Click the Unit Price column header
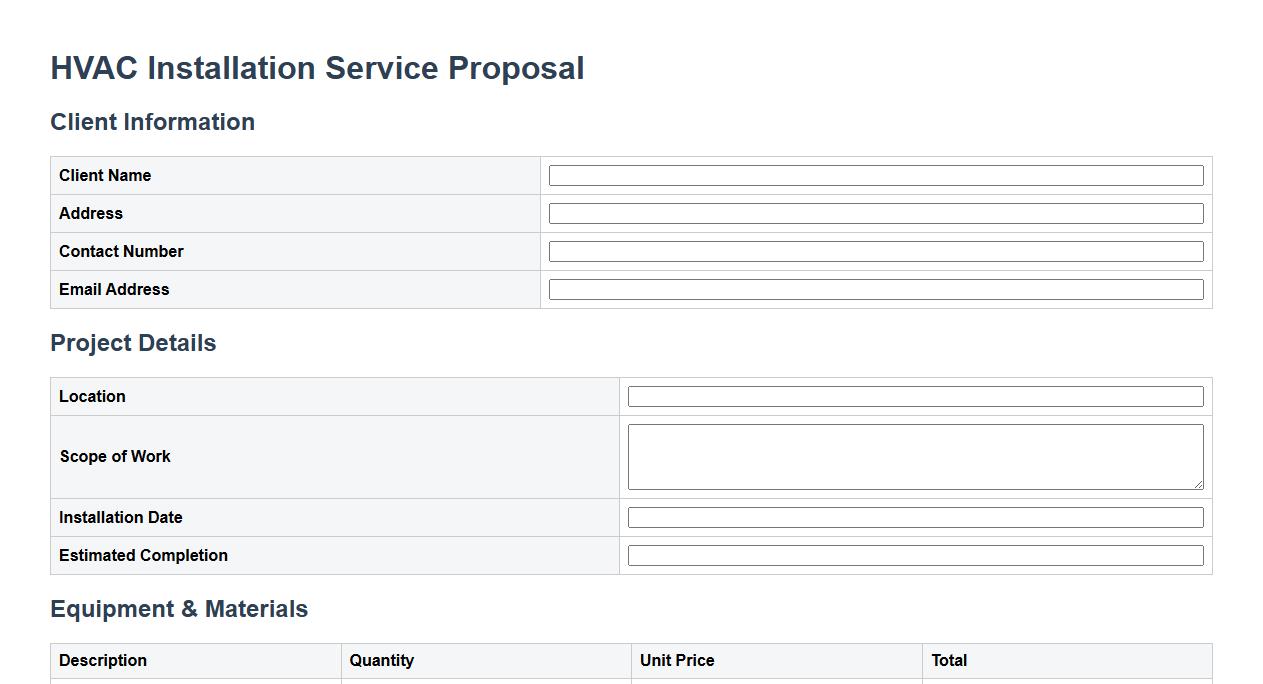1263x684 pixels. 676,660
